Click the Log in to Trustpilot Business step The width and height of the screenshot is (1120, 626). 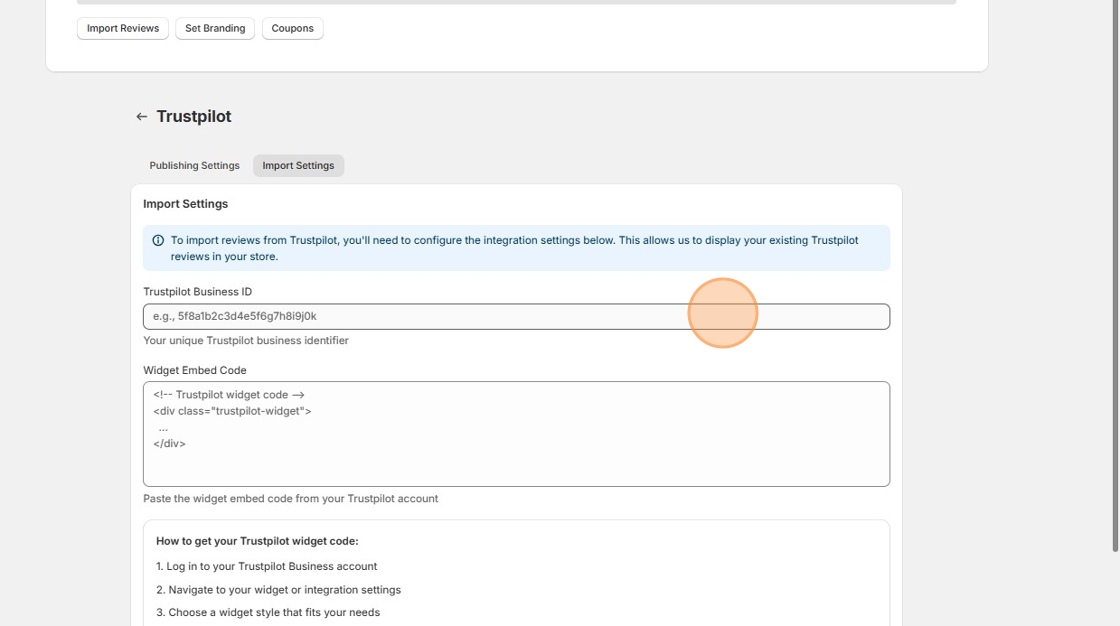[x=266, y=566]
